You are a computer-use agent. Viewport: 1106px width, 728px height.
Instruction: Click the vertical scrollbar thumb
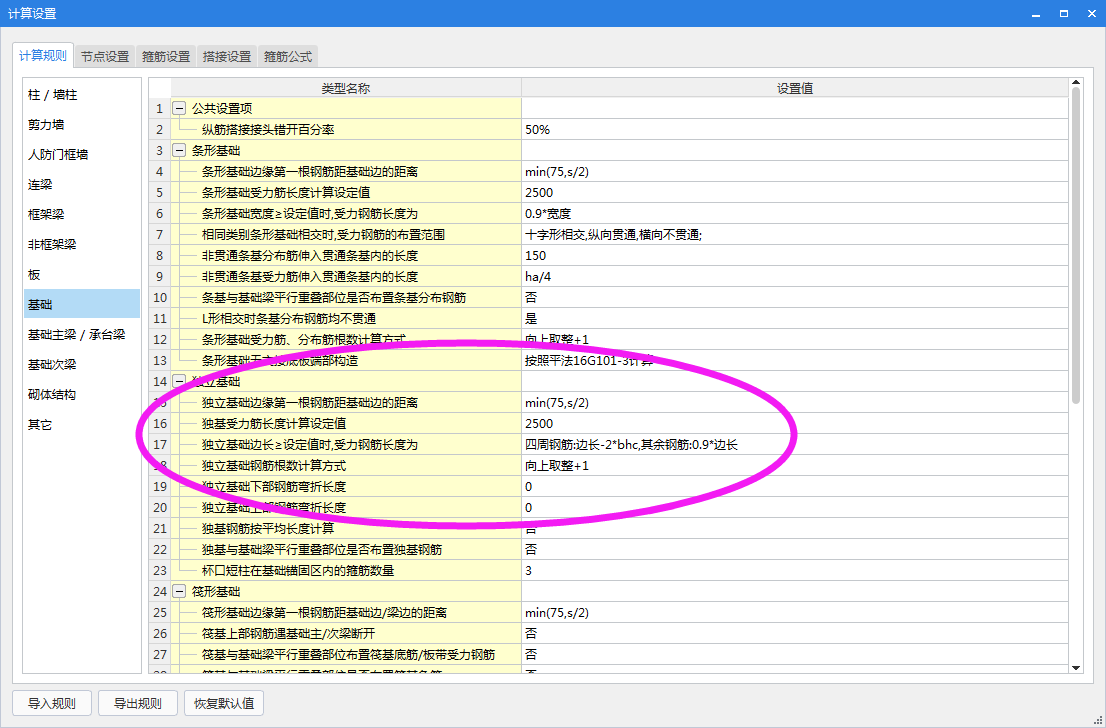tap(1076, 245)
